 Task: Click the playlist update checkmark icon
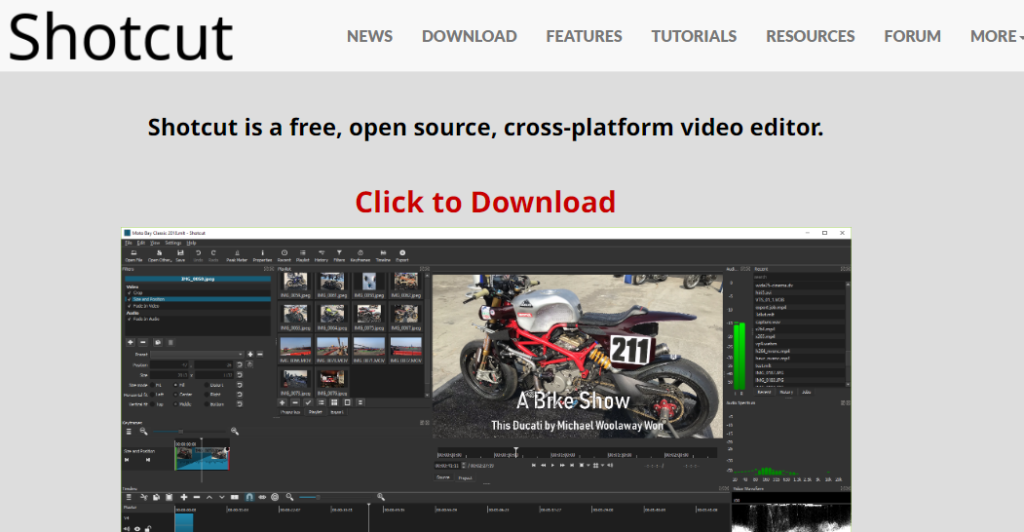(x=308, y=402)
